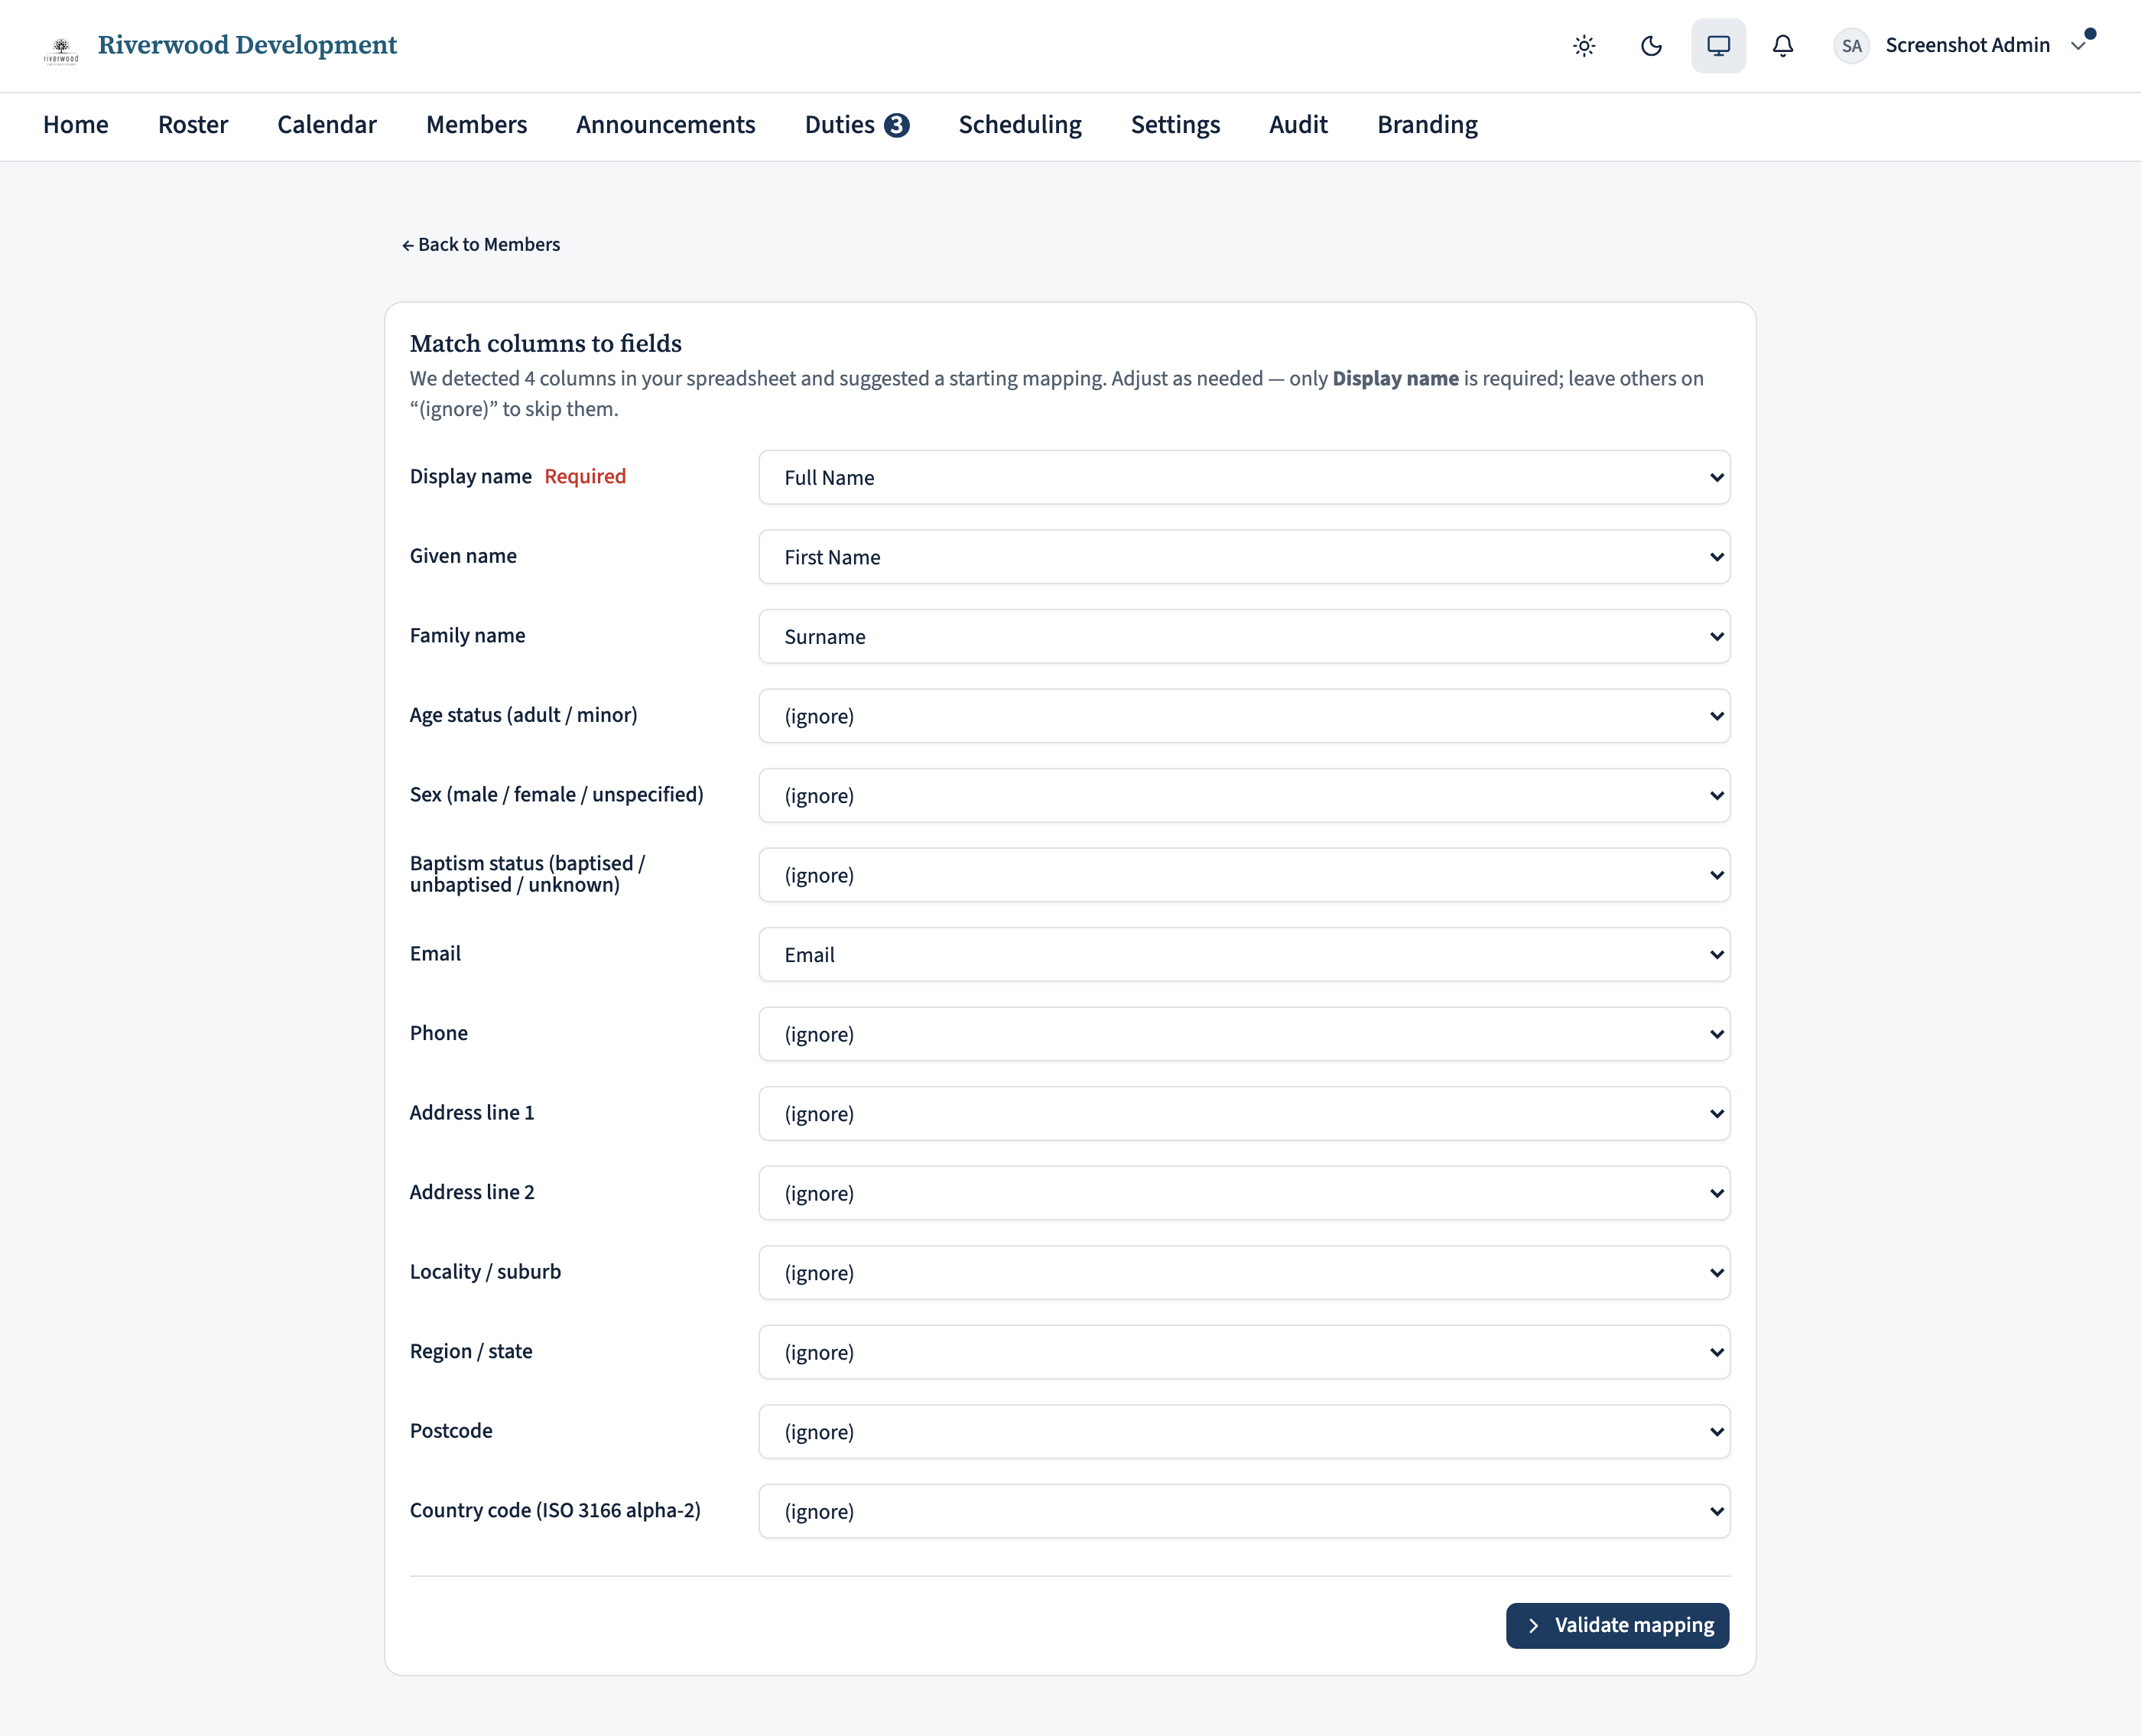Open the Audit tab

pos(1298,125)
